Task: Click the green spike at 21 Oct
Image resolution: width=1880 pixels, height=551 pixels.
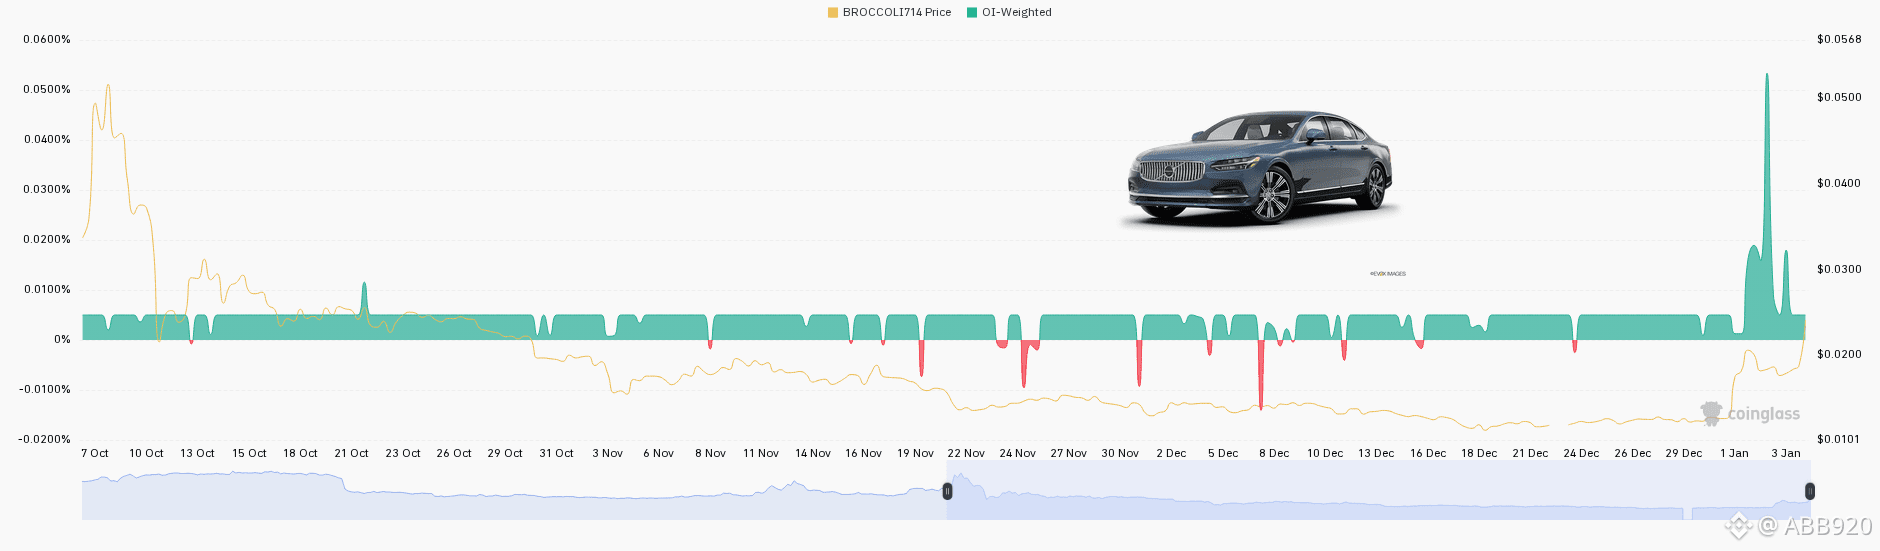Action: (x=364, y=300)
